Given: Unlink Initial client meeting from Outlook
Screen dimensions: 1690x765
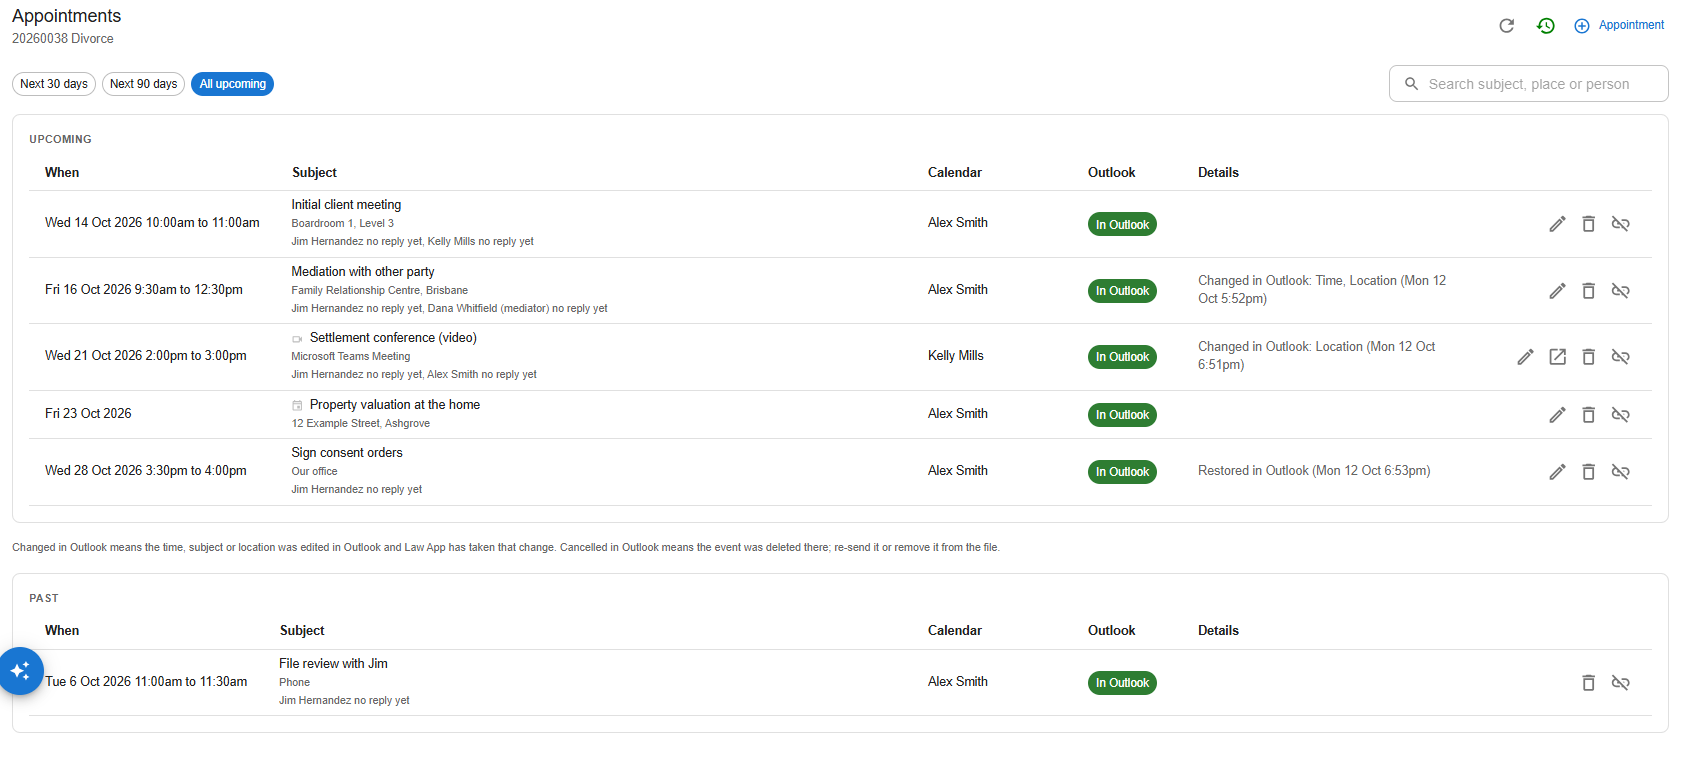Looking at the screenshot, I should tap(1621, 224).
